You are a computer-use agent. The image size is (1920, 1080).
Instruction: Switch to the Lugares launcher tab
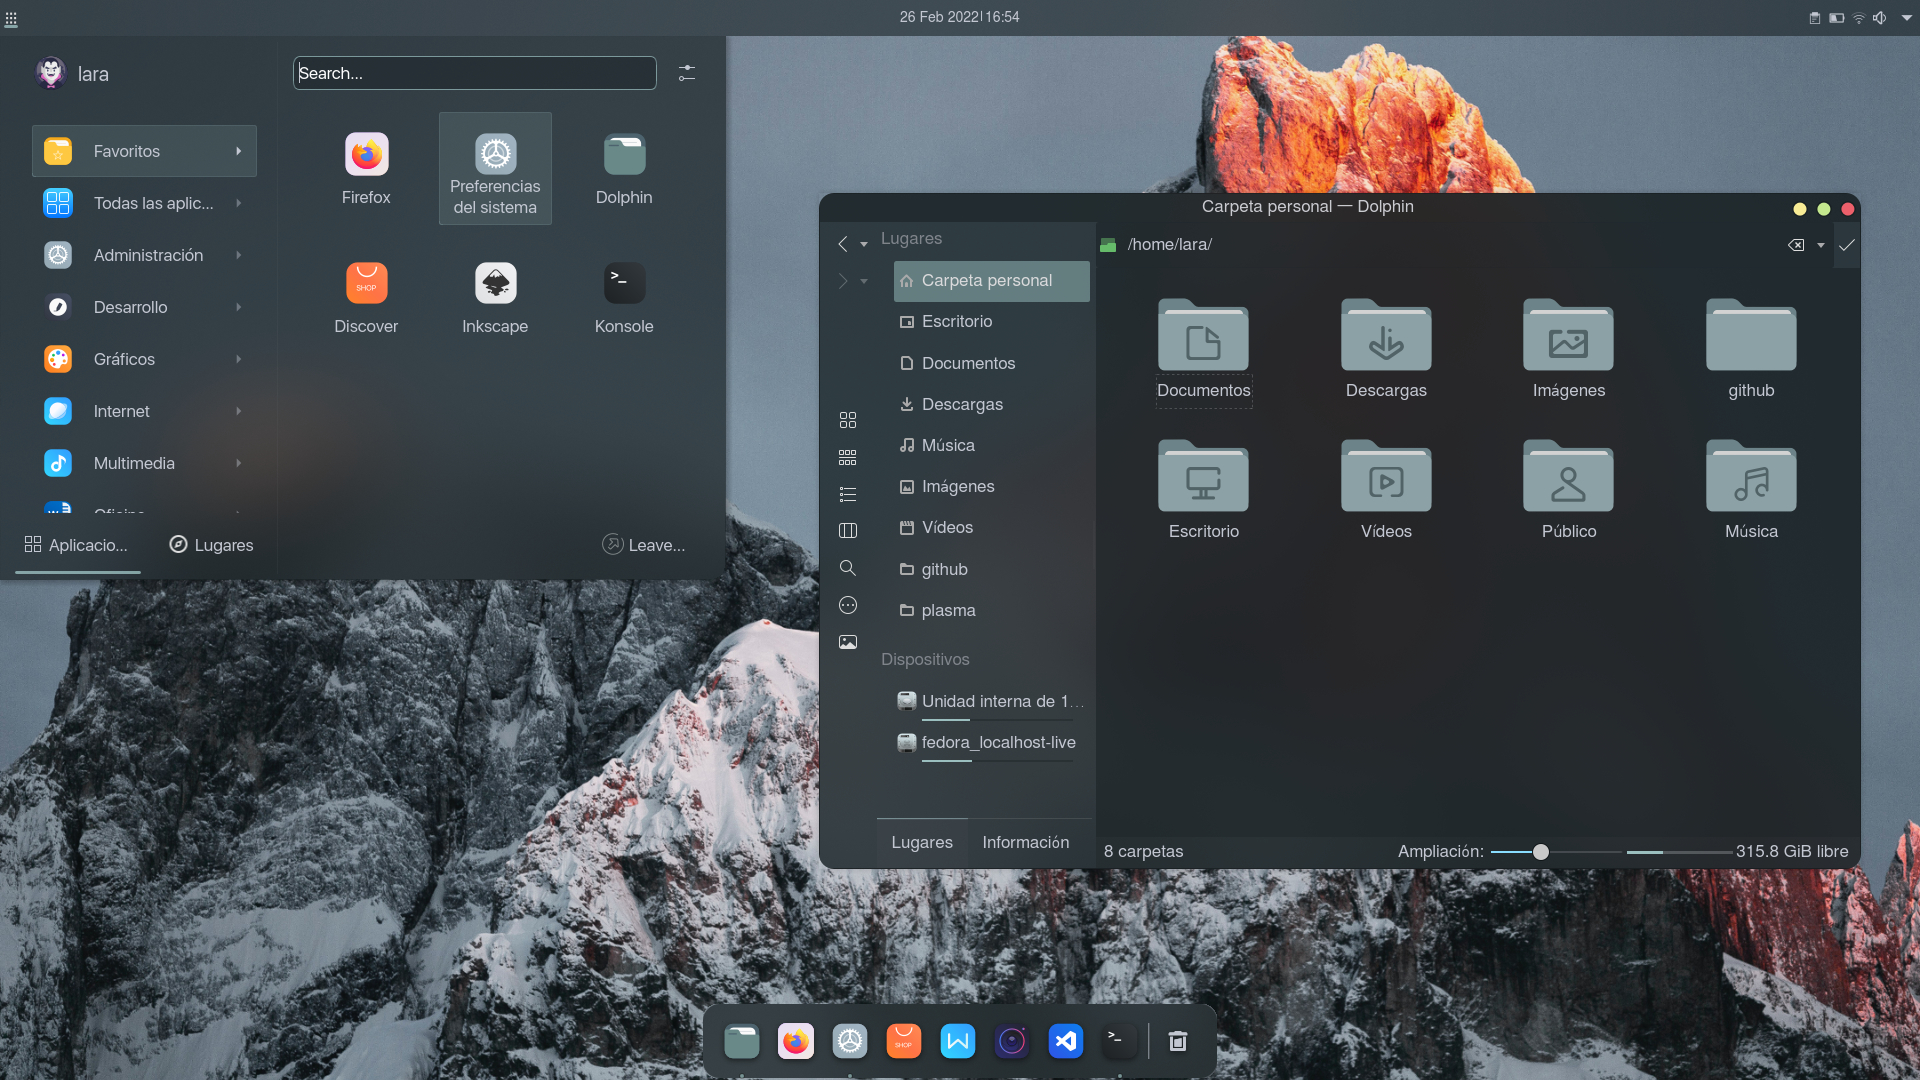pyautogui.click(x=211, y=545)
